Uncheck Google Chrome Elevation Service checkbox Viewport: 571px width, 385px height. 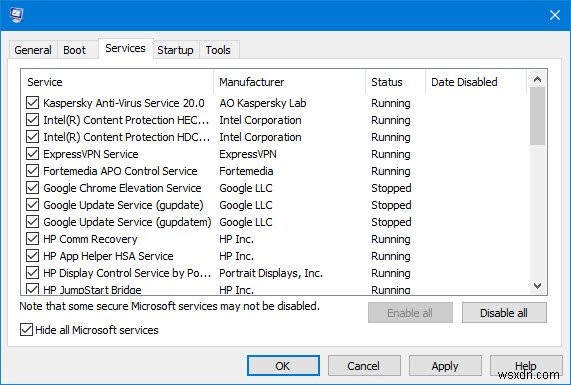click(x=32, y=188)
